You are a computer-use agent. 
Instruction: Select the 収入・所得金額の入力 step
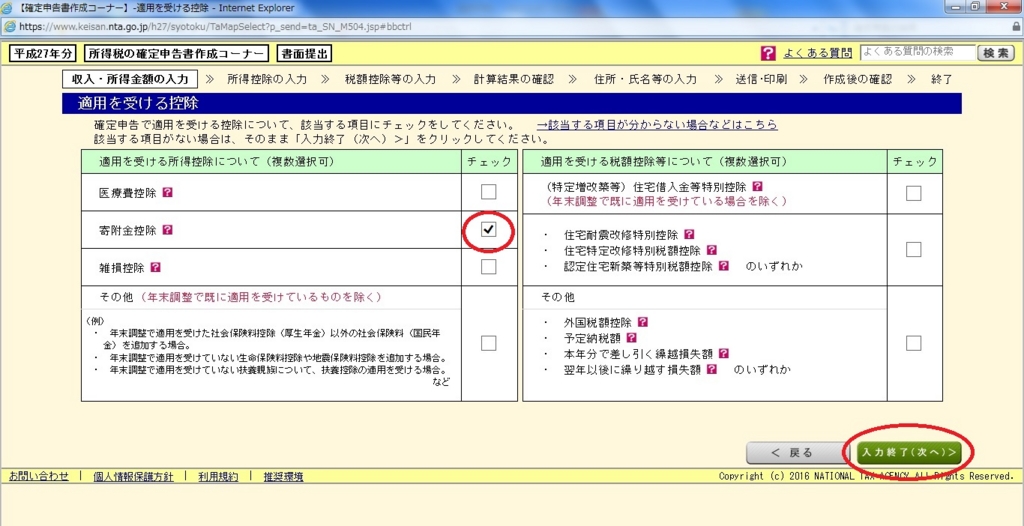130,79
